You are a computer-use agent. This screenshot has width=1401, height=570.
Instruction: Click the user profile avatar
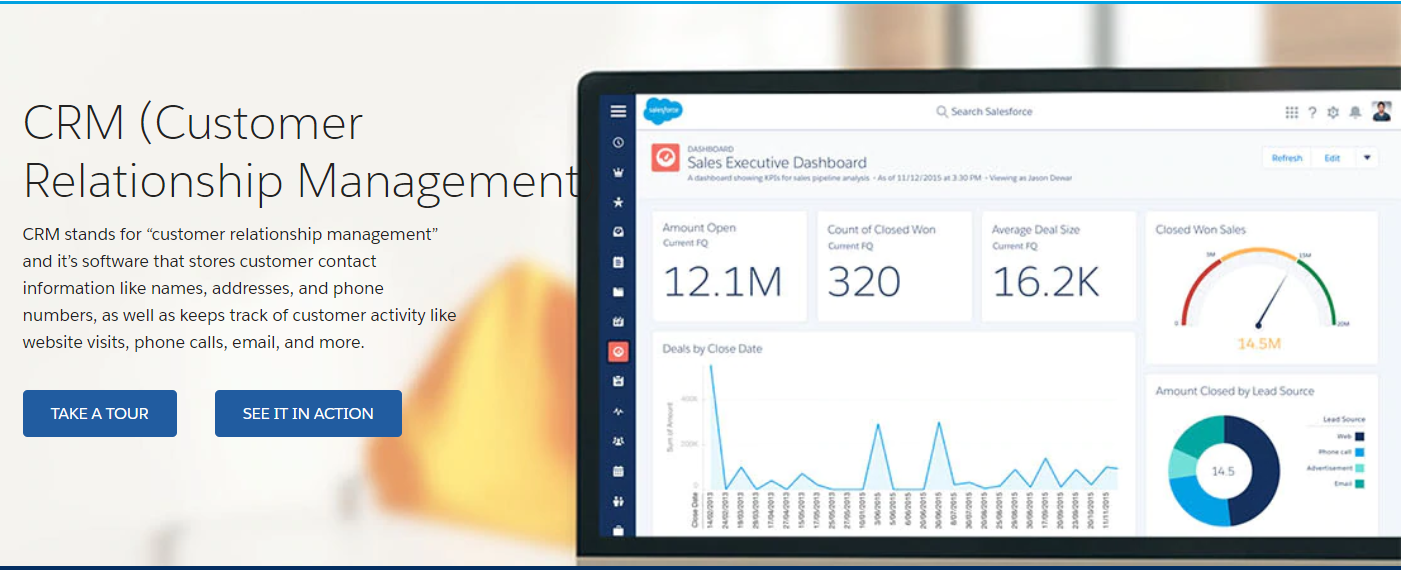[x=1381, y=111]
